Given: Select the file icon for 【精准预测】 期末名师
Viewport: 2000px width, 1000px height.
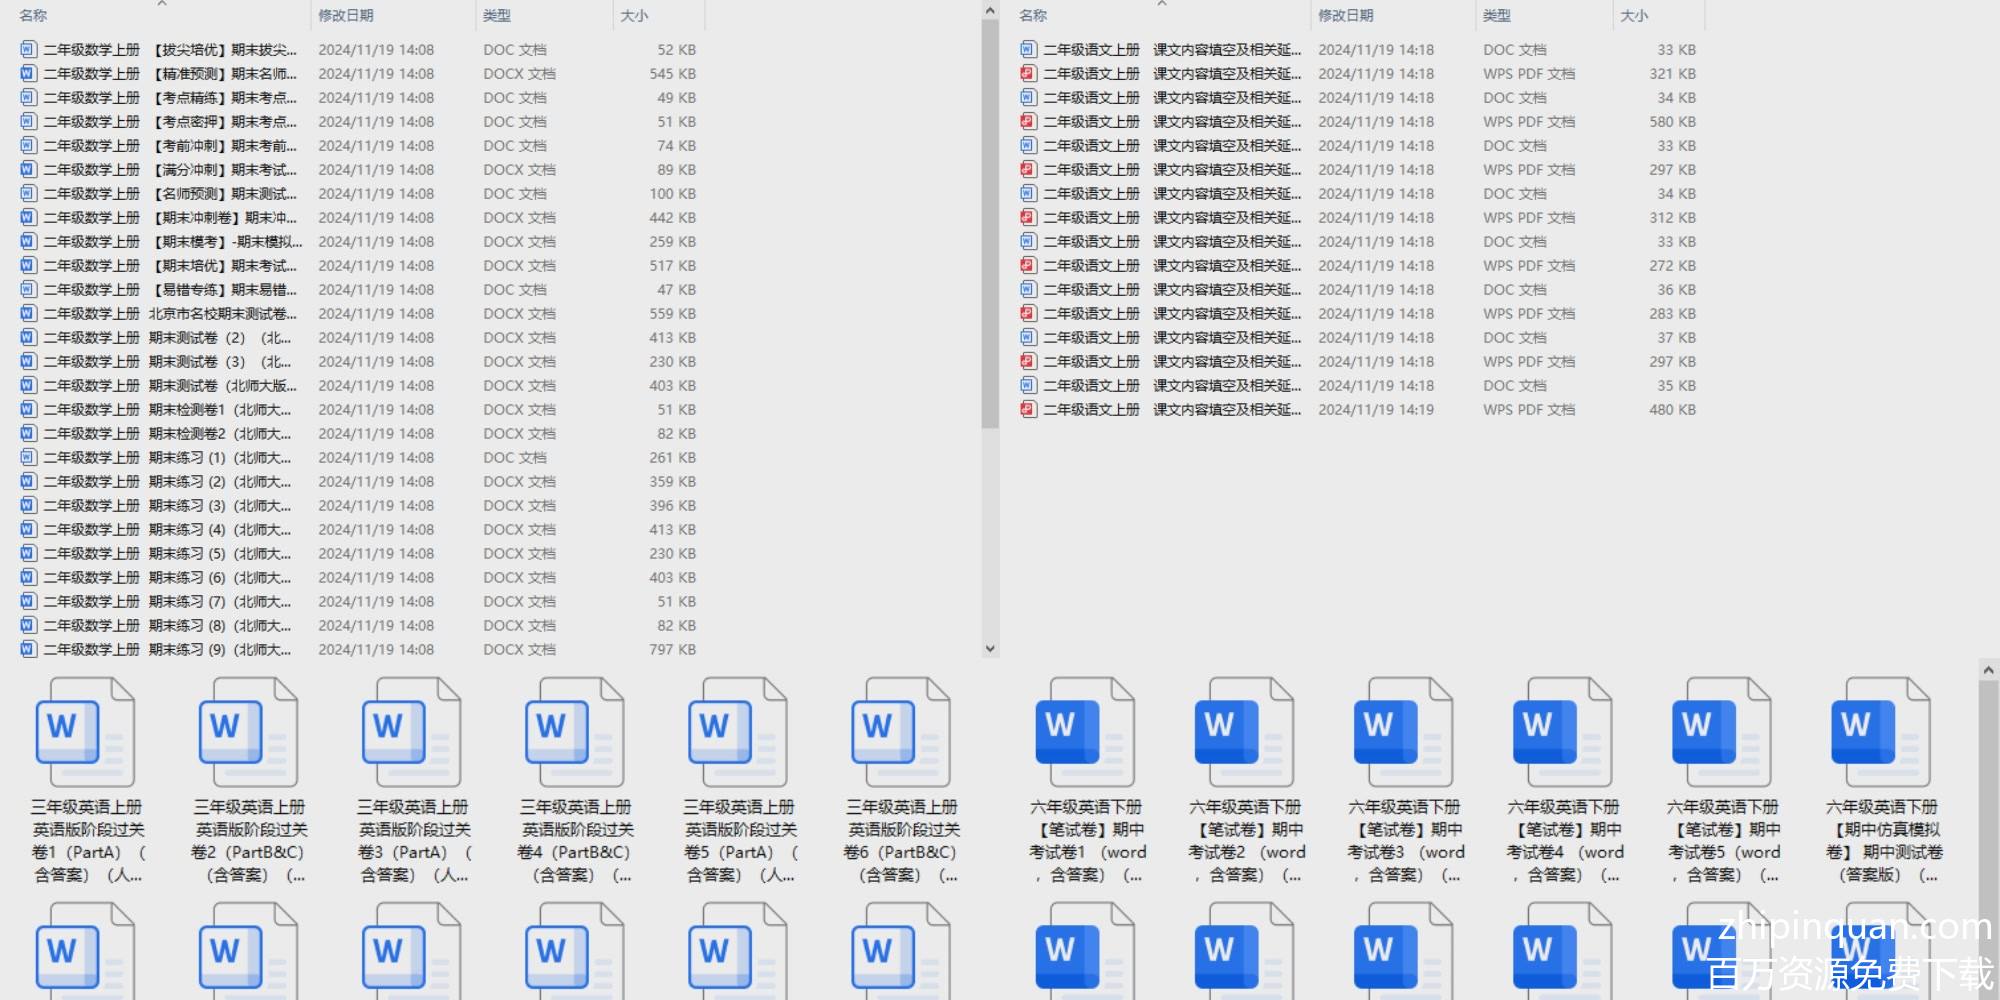Looking at the screenshot, I should click(28, 73).
